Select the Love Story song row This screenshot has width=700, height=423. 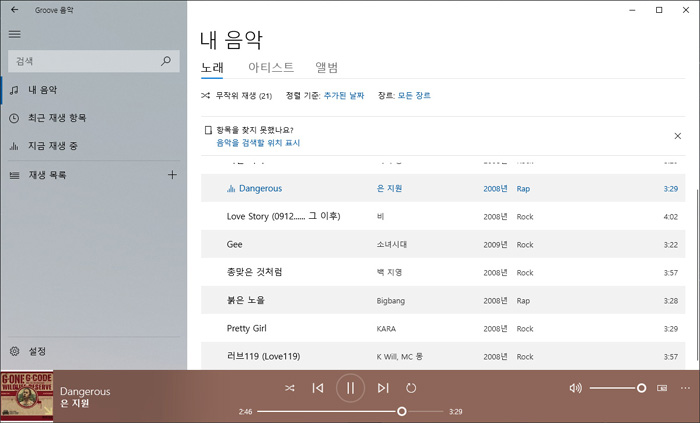coord(443,216)
